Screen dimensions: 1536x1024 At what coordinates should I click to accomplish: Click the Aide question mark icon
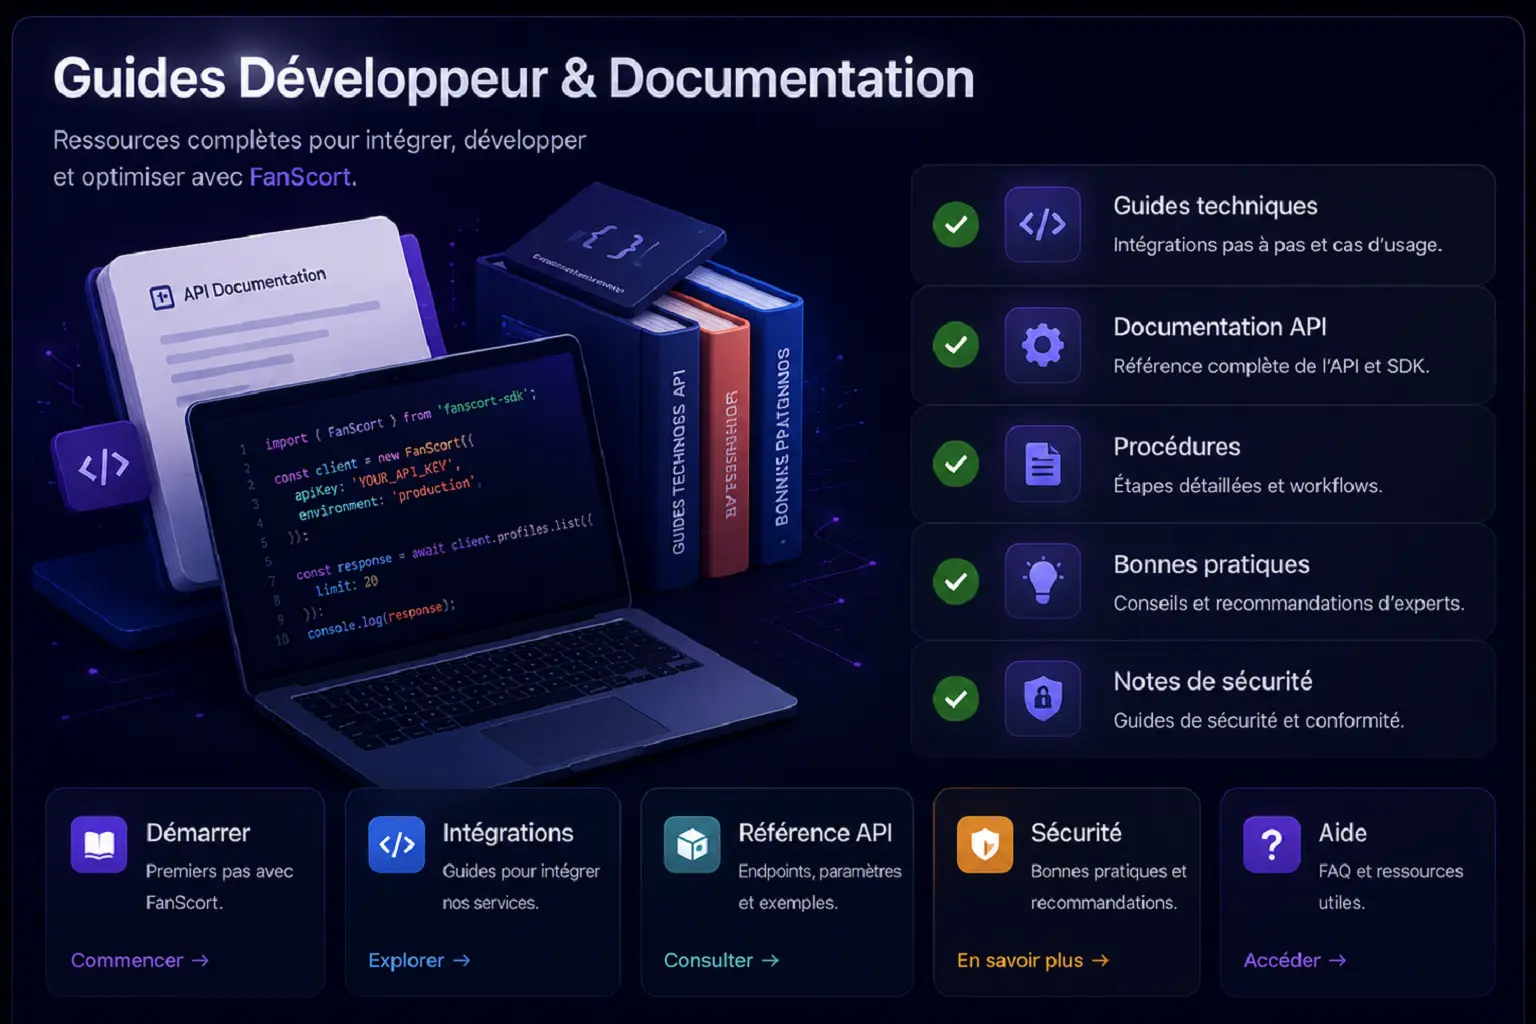(1272, 845)
